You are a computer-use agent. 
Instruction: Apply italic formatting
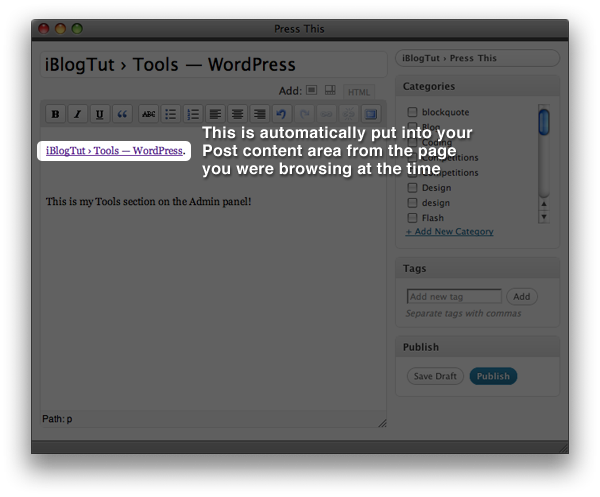pyautogui.click(x=78, y=114)
